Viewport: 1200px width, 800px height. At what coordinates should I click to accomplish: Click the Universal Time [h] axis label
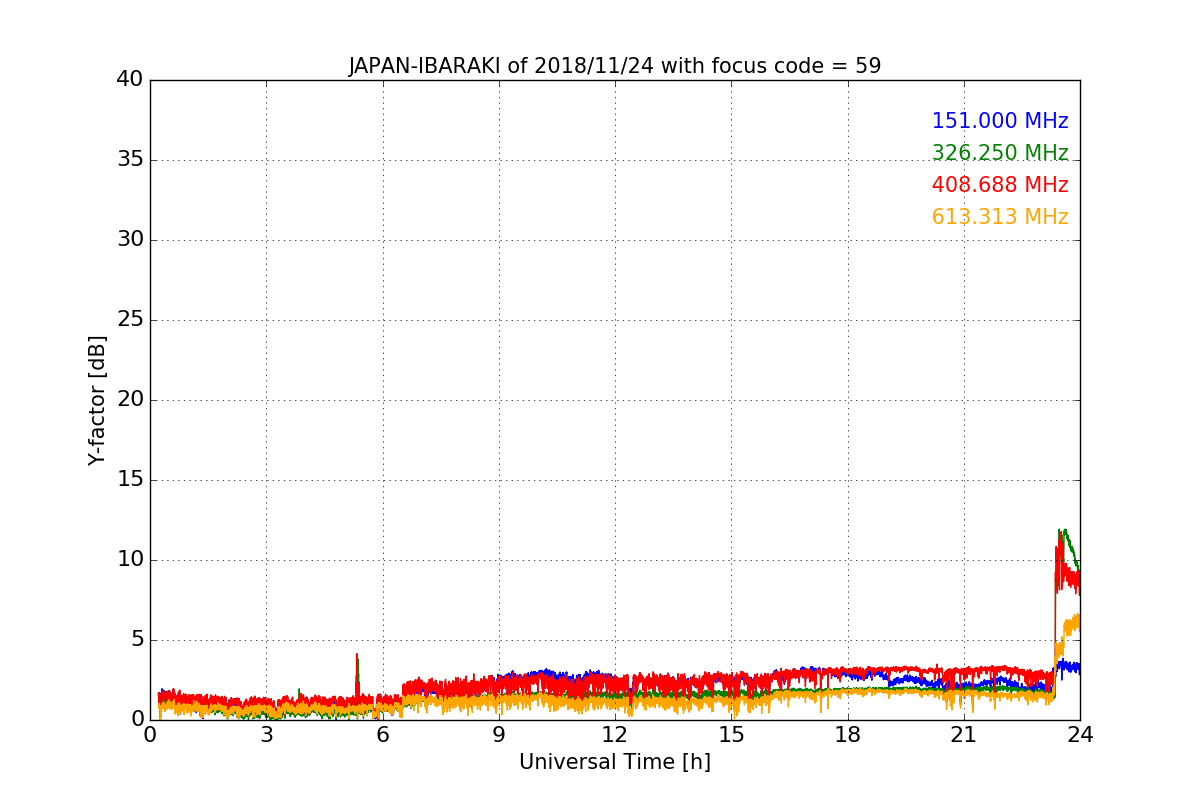coord(614,762)
